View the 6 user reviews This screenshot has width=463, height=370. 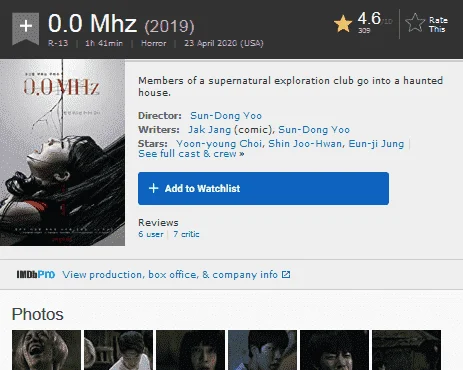click(151, 234)
